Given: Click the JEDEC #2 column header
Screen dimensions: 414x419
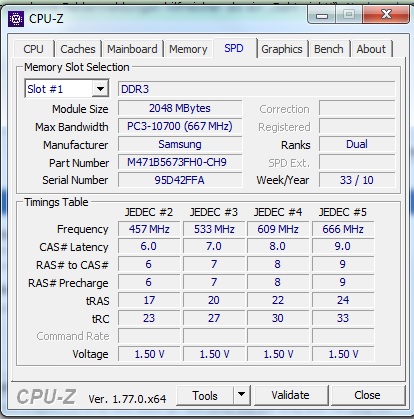Looking at the screenshot, I should tap(149, 212).
